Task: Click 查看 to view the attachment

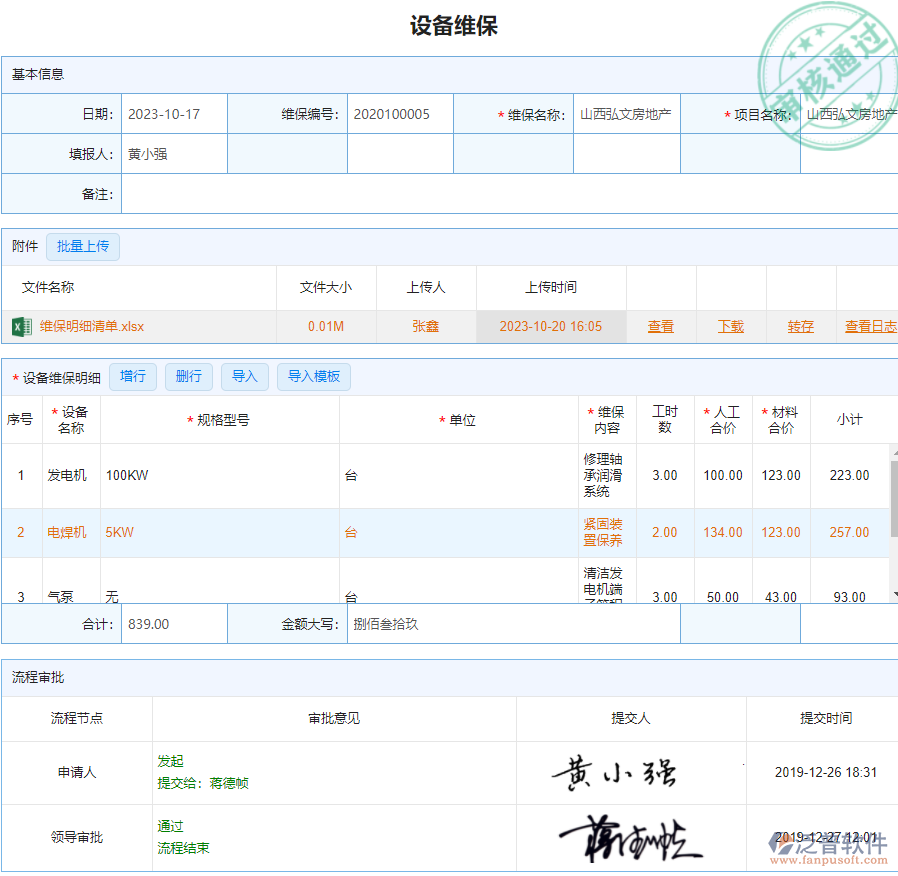Action: pyautogui.click(x=660, y=327)
